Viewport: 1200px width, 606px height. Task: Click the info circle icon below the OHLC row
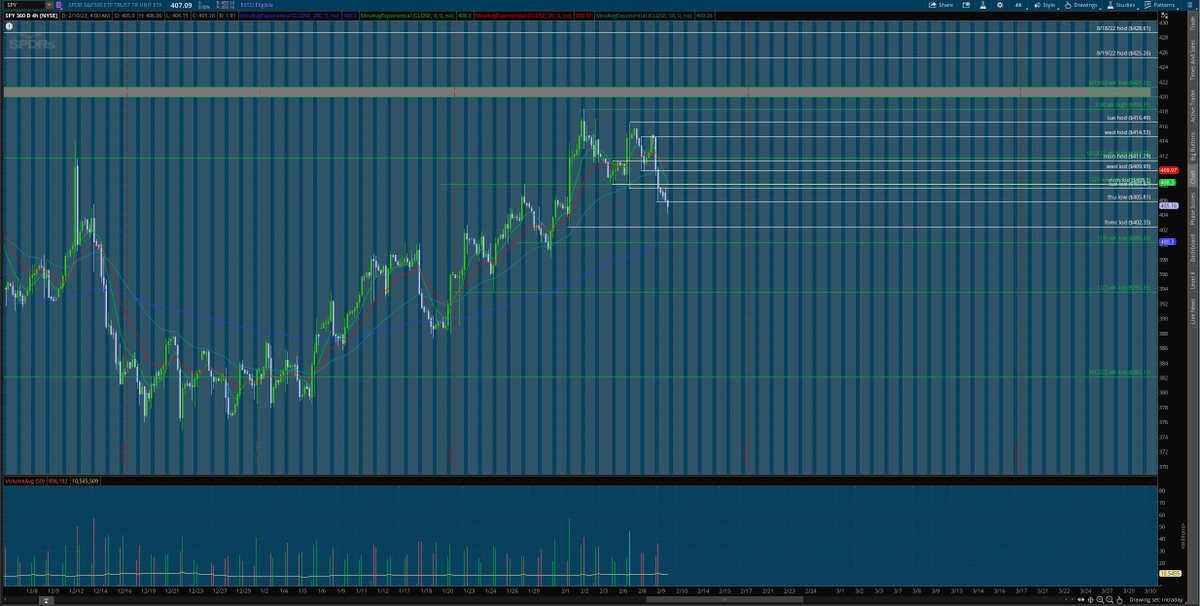click(x=9, y=26)
